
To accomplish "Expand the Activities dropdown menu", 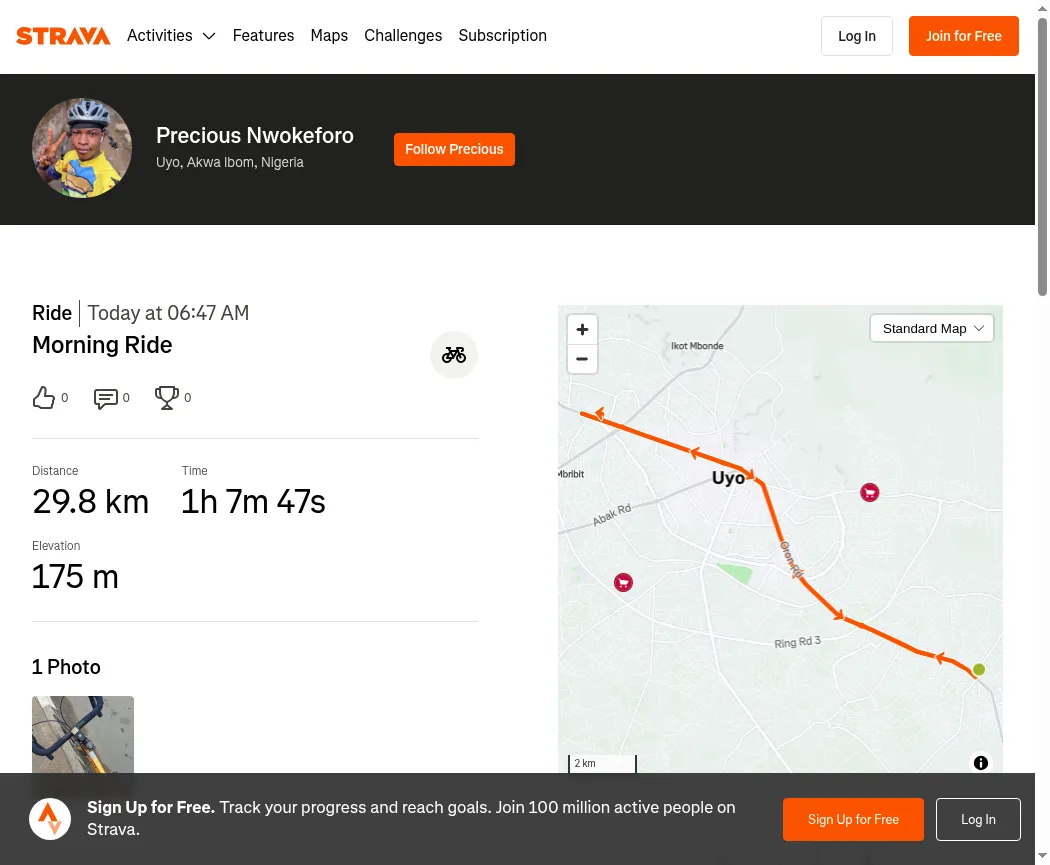I will pyautogui.click(x=171, y=35).
